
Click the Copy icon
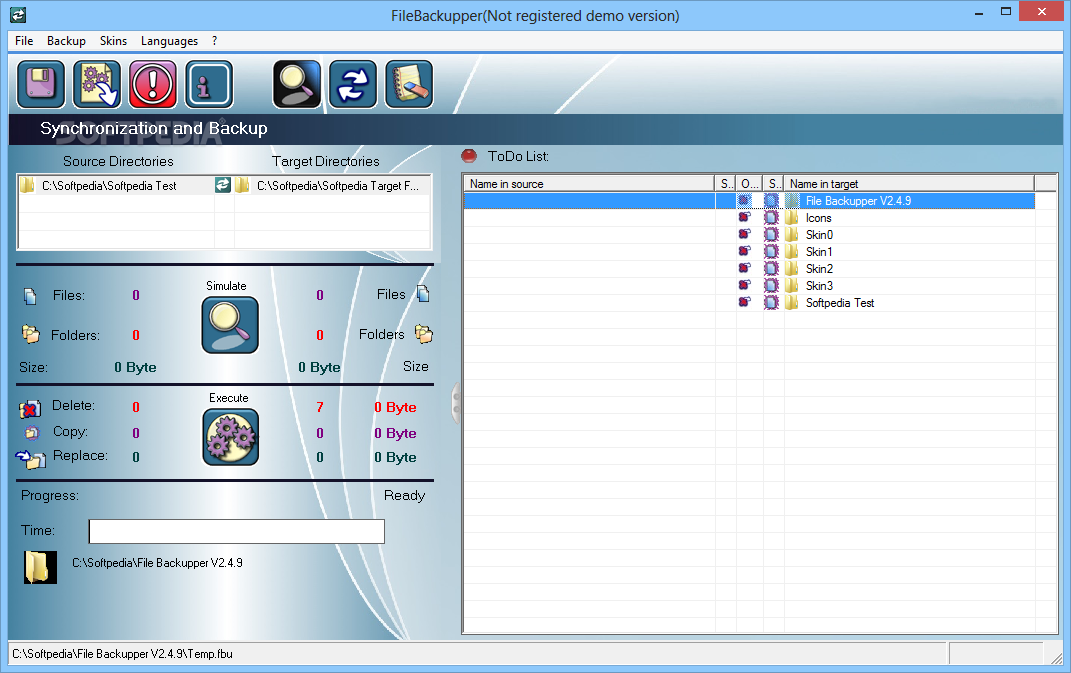(31, 432)
